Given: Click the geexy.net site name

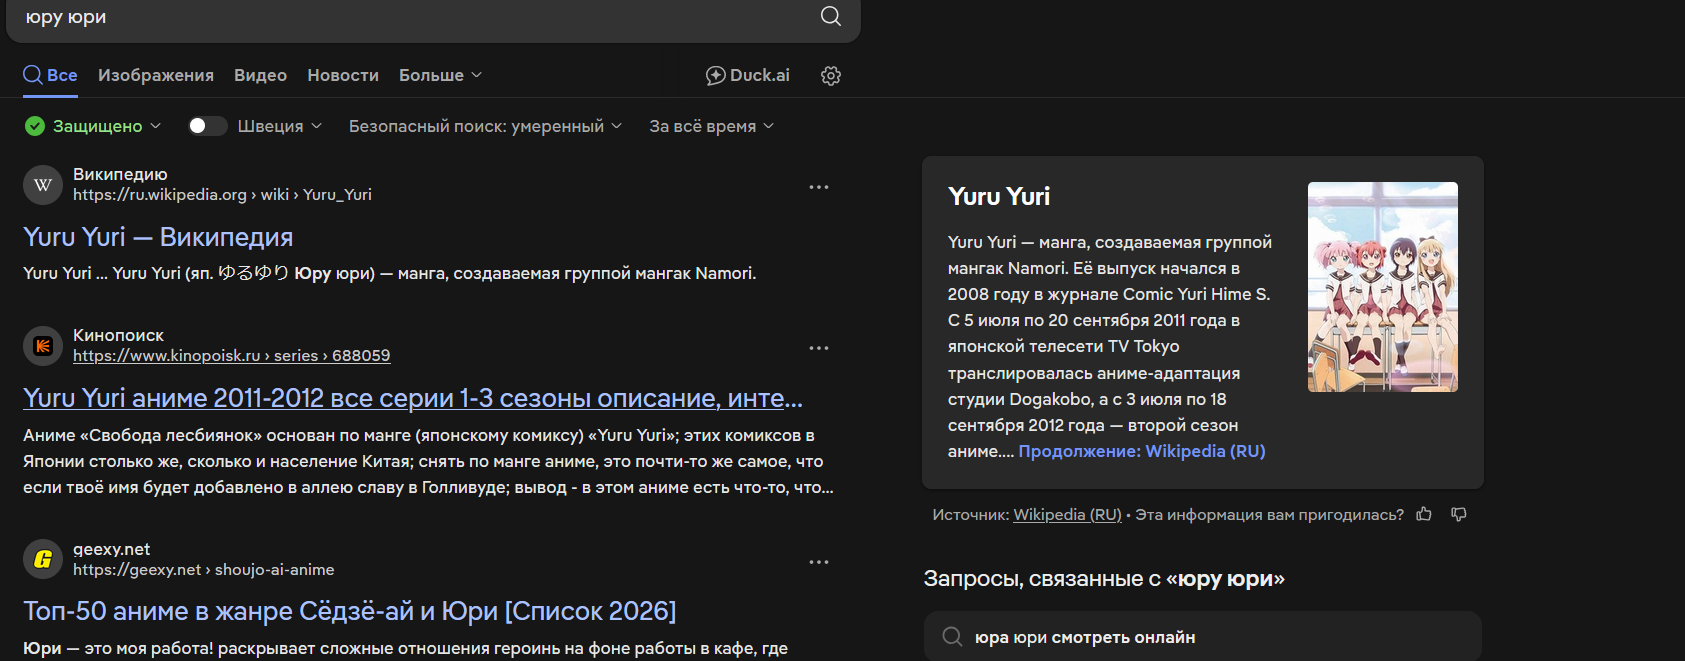Looking at the screenshot, I should point(111,549).
